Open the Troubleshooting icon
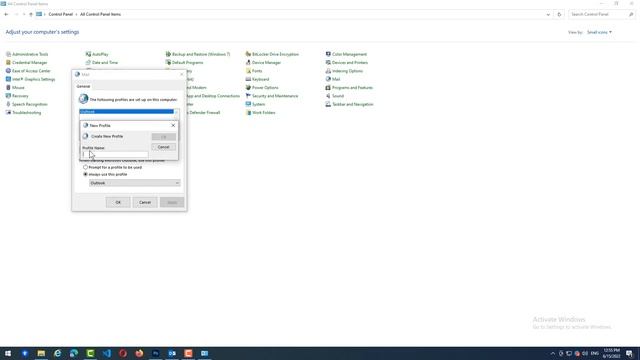The height and width of the screenshot is (360, 640). 8,113
